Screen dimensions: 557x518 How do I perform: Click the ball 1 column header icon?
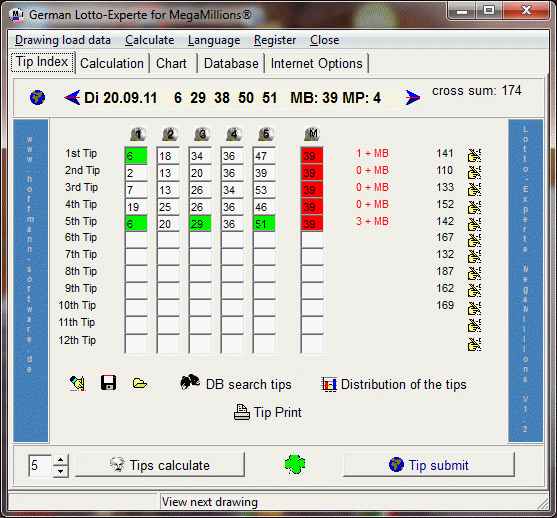138,134
